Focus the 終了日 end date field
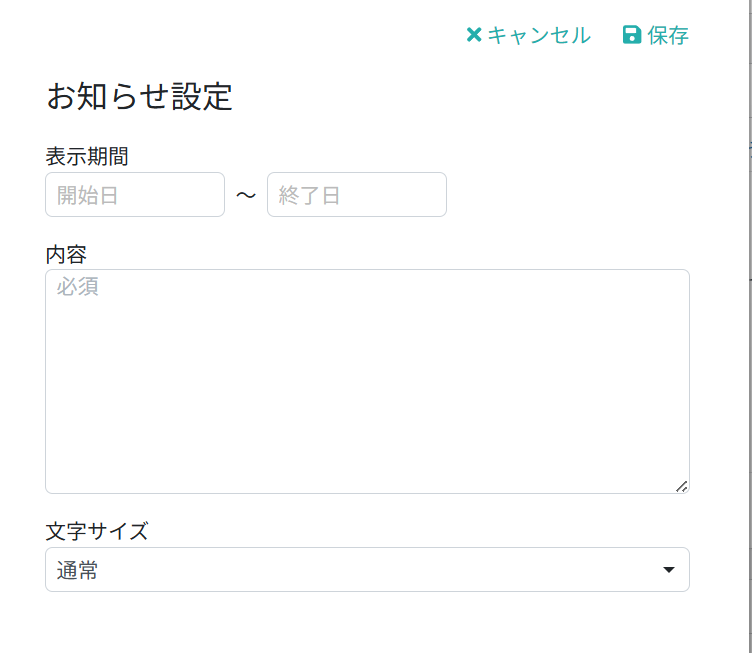Image resolution: width=752 pixels, height=653 pixels. point(357,195)
